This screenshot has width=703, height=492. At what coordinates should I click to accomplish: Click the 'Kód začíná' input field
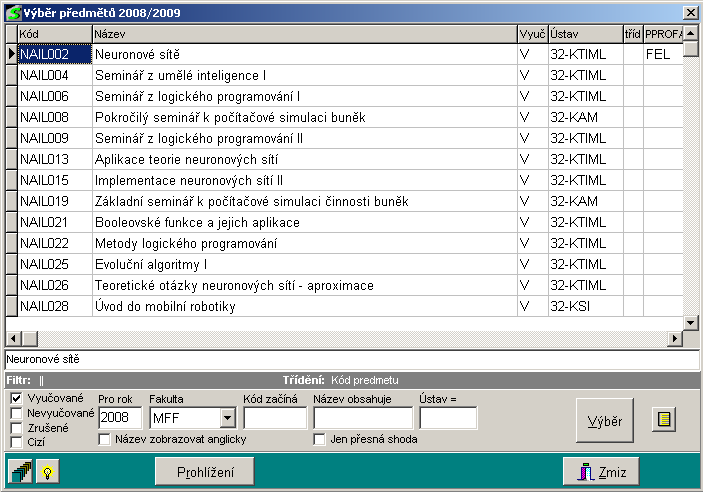(x=274, y=418)
